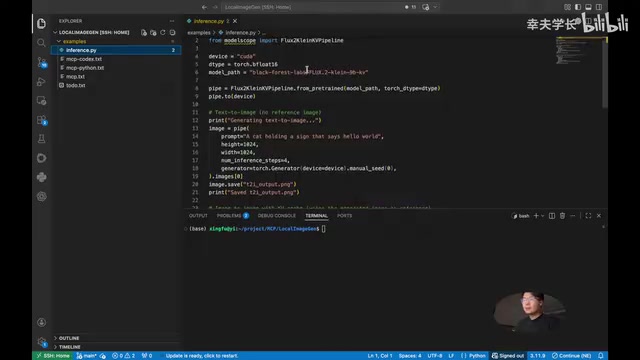Viewport: 640px width, 360px height.
Task: Click the Signed out status item
Action: (x=507, y=356)
